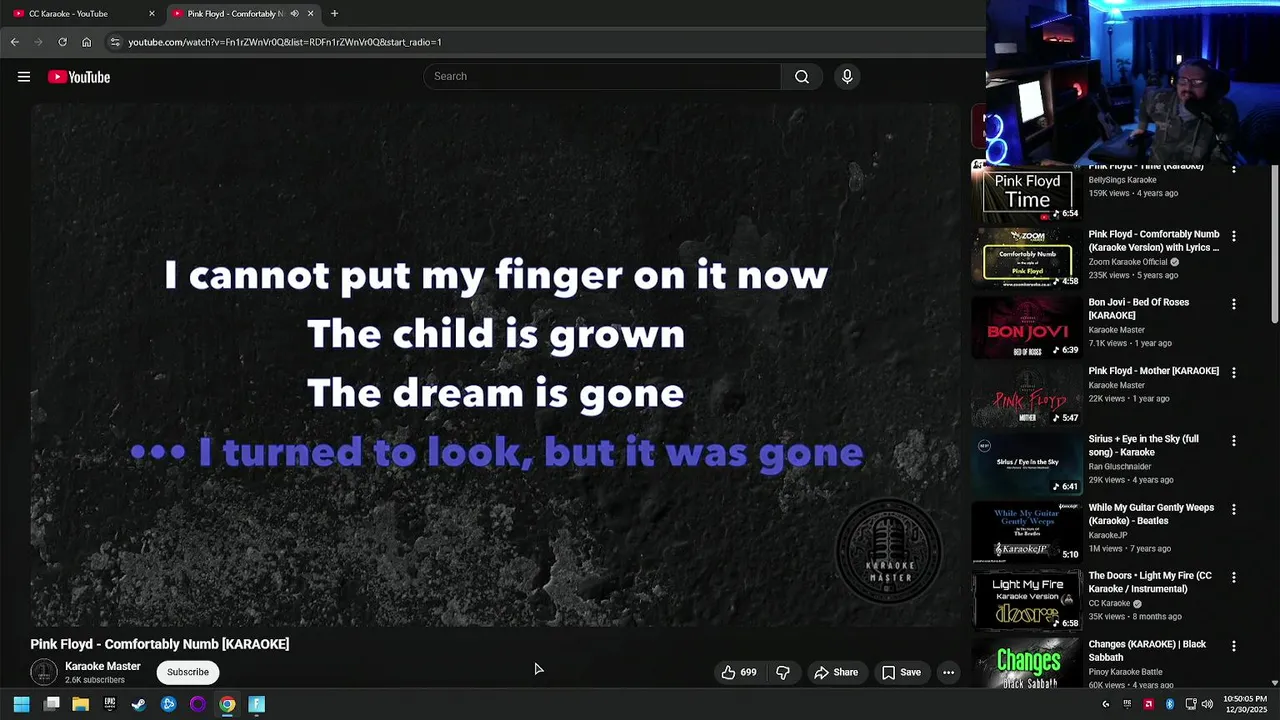Open 'The Doors - Light My Fire' title link
1280x720 pixels.
[x=1150, y=582]
